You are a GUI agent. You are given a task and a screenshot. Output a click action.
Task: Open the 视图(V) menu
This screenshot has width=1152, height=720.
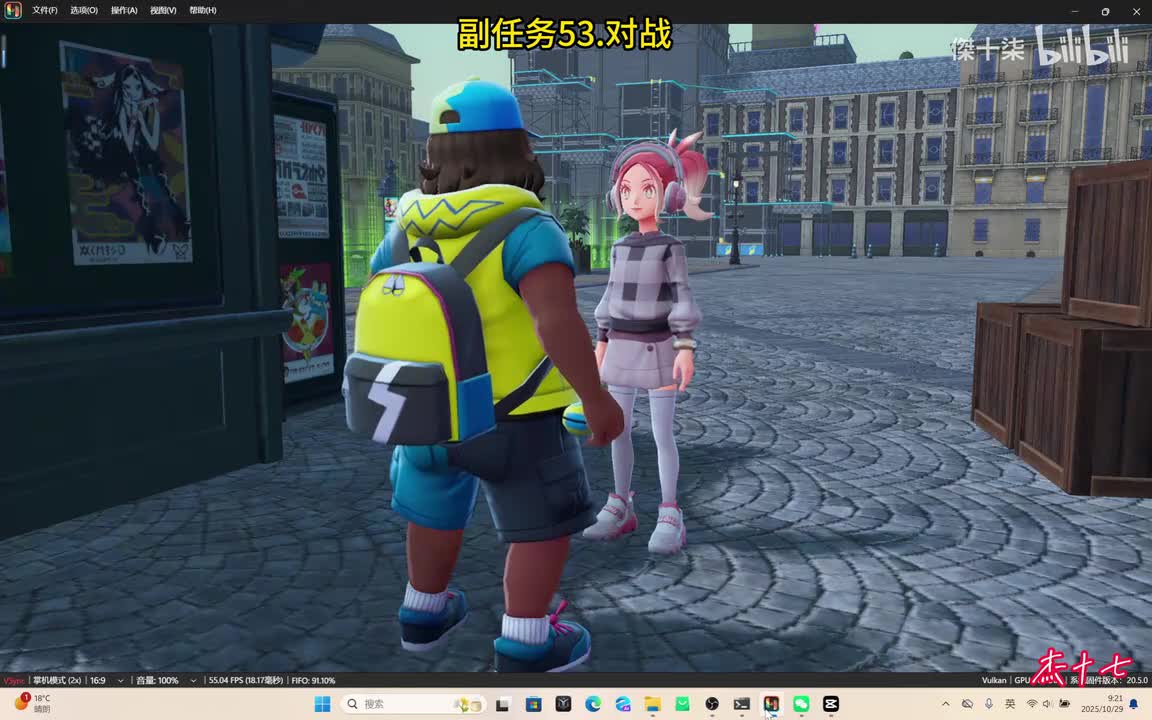click(x=163, y=10)
